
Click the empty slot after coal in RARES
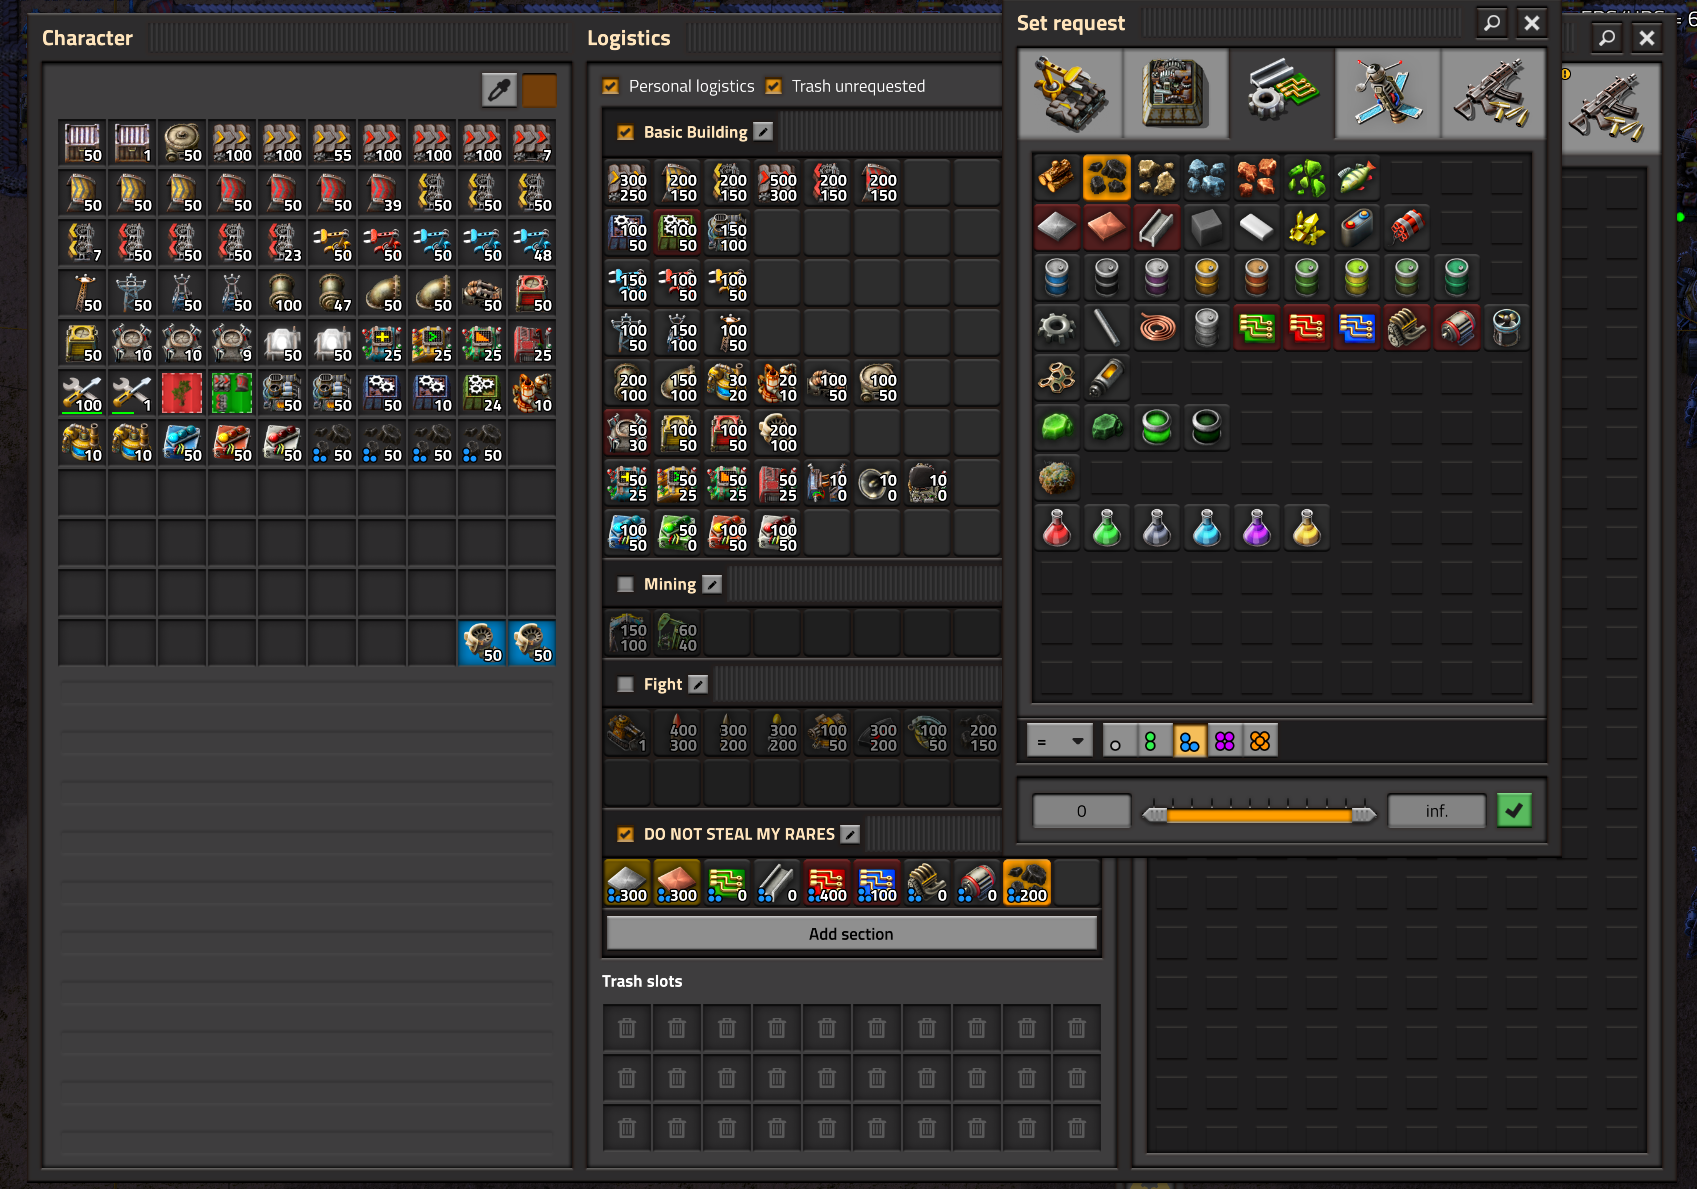[1077, 883]
